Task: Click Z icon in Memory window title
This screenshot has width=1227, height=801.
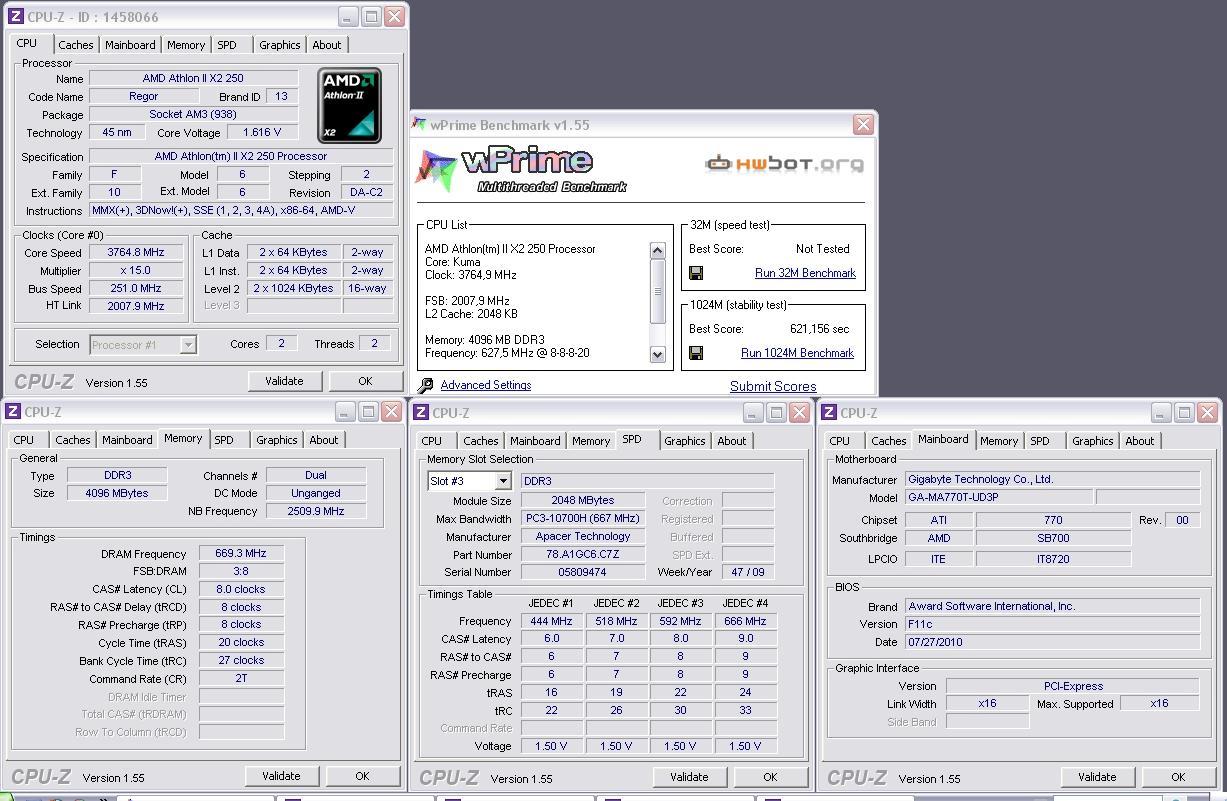Action: pos(12,412)
